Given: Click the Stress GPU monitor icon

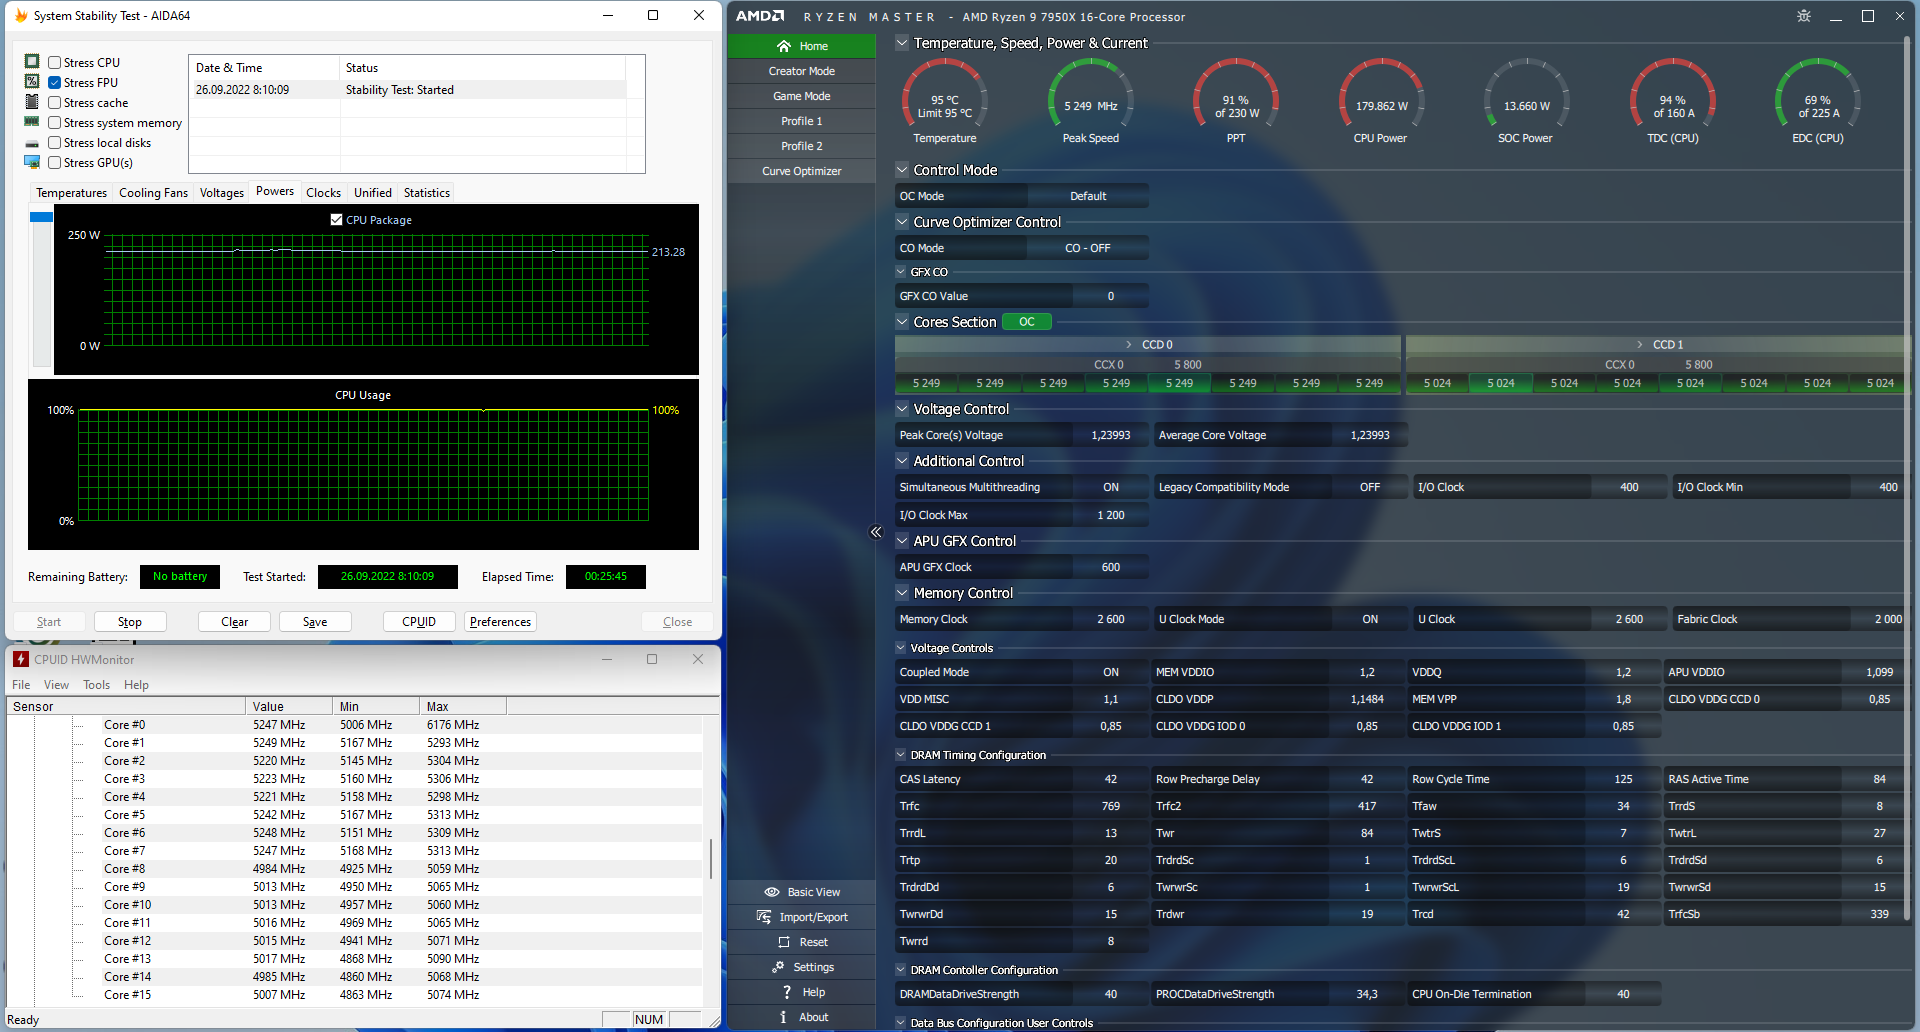Looking at the screenshot, I should tap(32, 162).
